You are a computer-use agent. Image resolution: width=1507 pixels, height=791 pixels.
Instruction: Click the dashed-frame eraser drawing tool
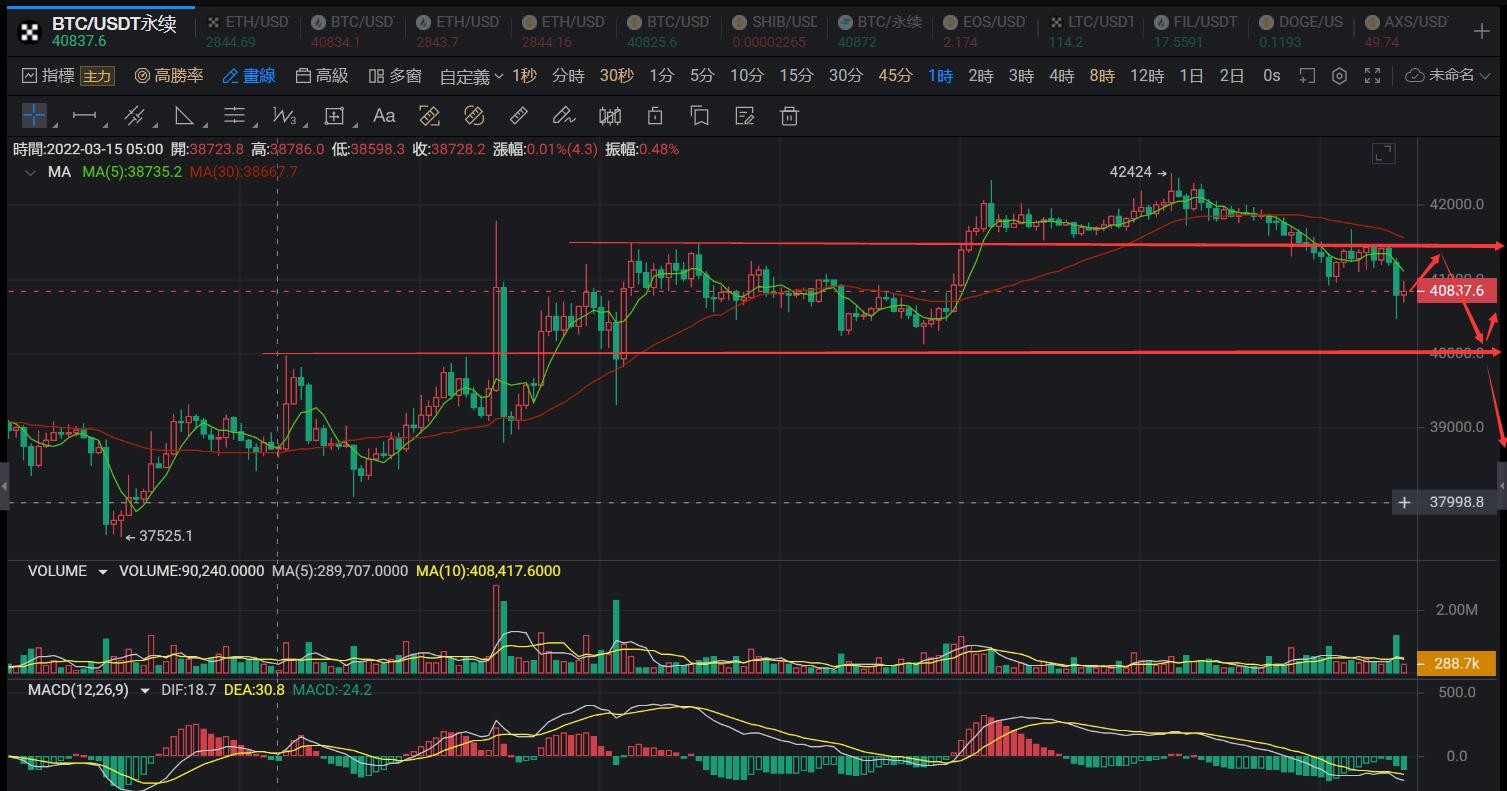click(474, 116)
